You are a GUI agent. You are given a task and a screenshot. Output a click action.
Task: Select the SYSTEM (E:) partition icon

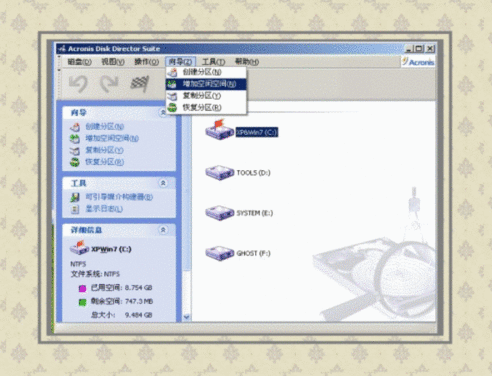point(219,213)
